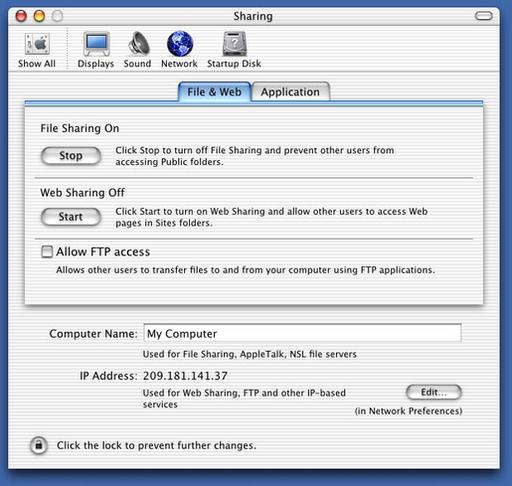Open Show All preferences icon
Screen dimensions: 512x486
point(37,44)
